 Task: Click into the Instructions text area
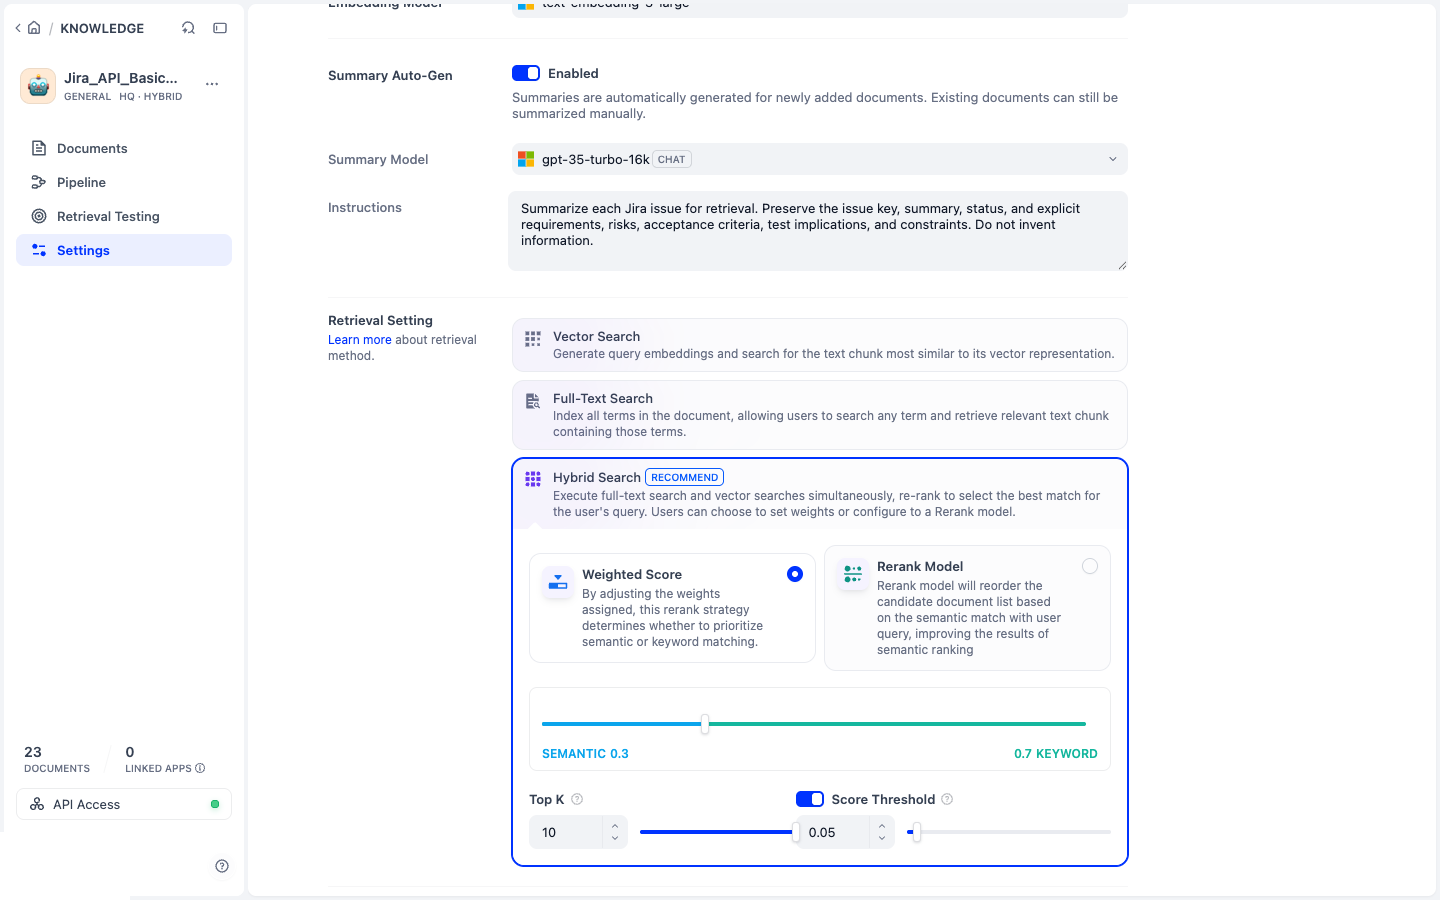point(818,231)
